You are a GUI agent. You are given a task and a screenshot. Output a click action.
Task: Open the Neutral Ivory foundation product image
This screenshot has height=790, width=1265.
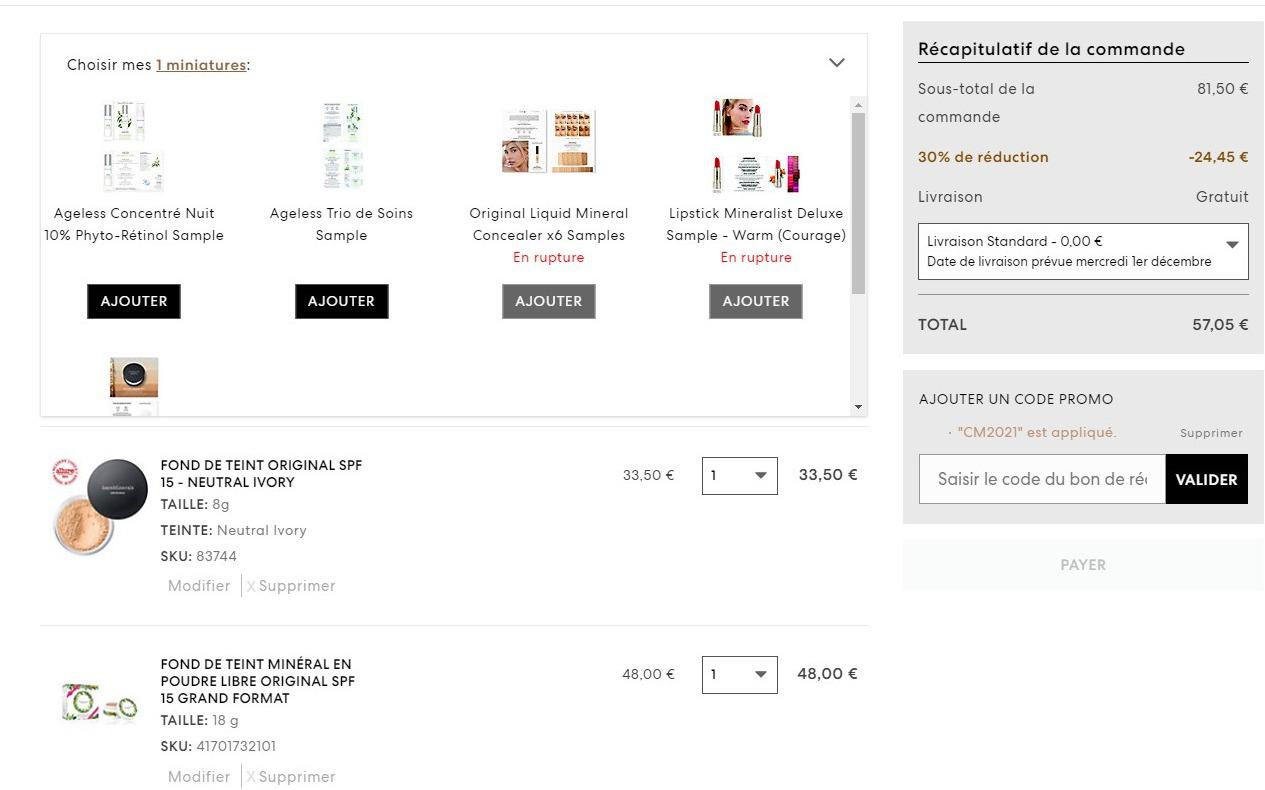tap(100, 507)
